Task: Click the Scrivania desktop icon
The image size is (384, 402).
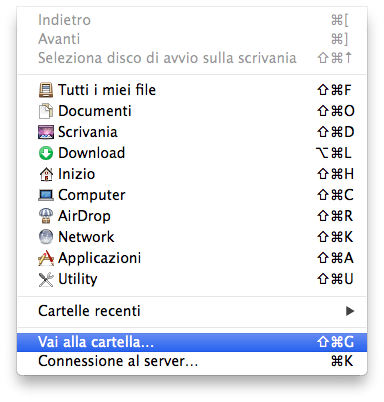Action: coord(46,132)
